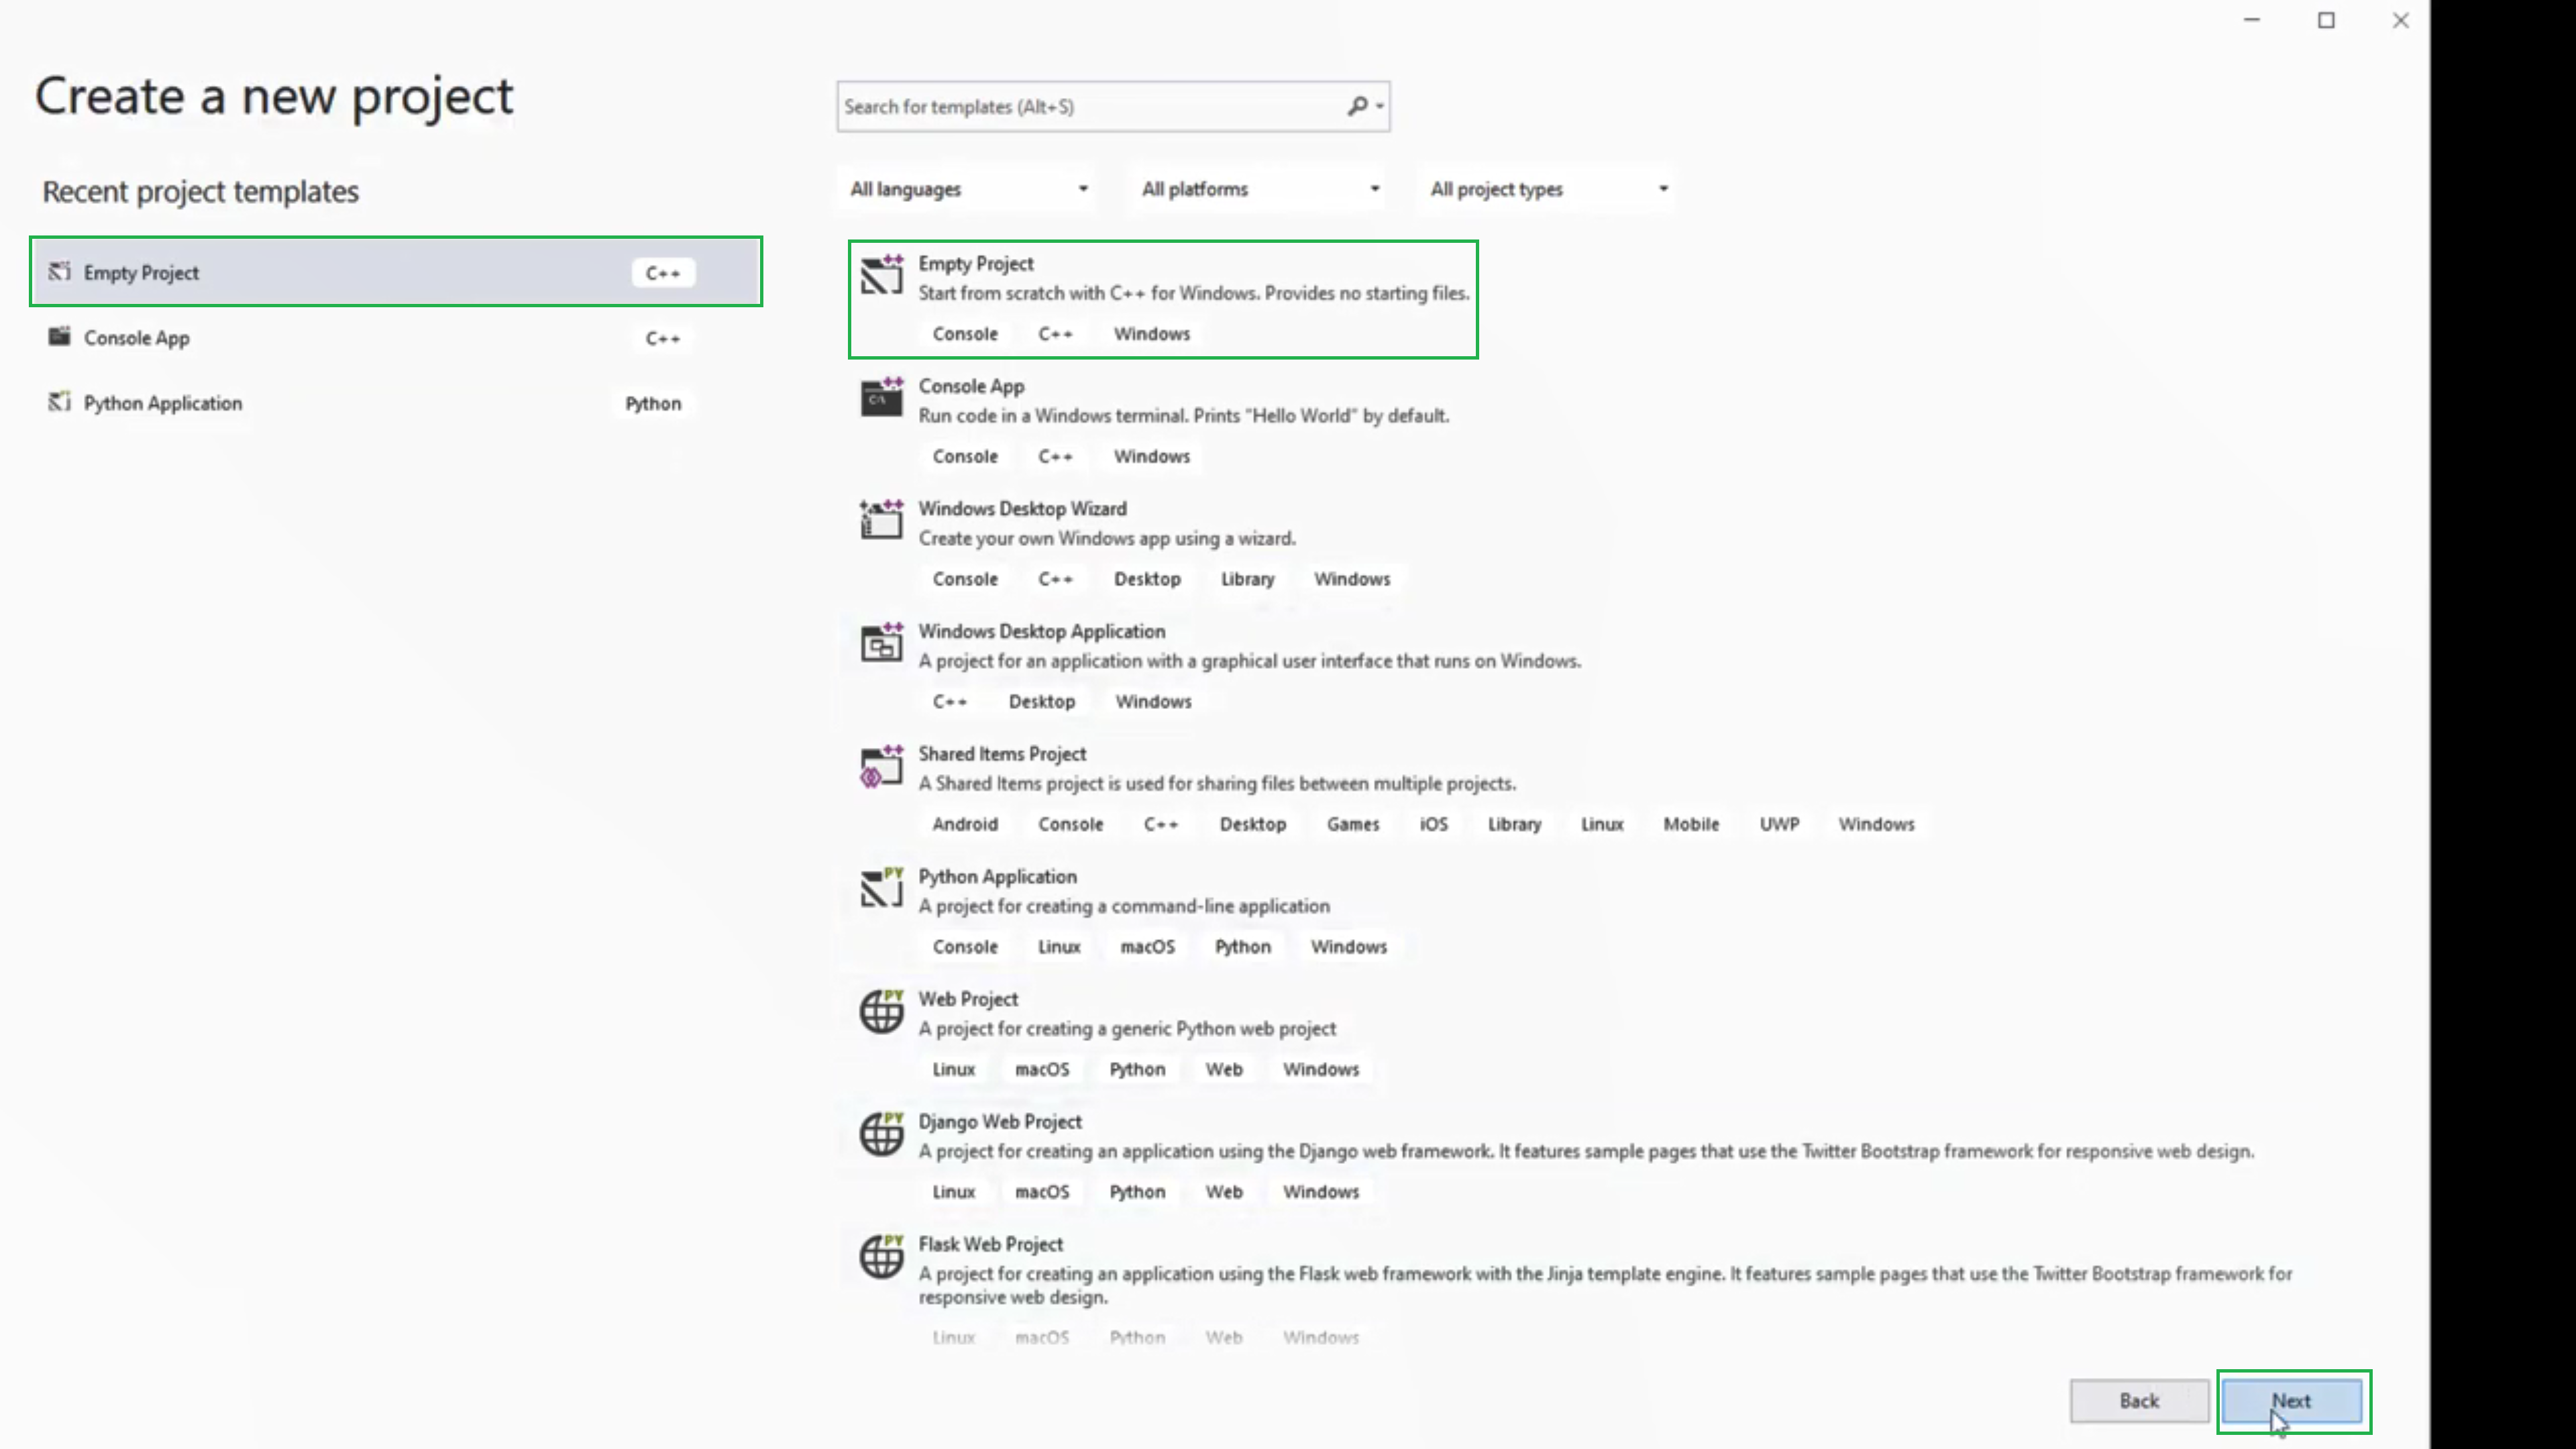Maximize the new project window
2576x1449 pixels.
tap(2326, 20)
